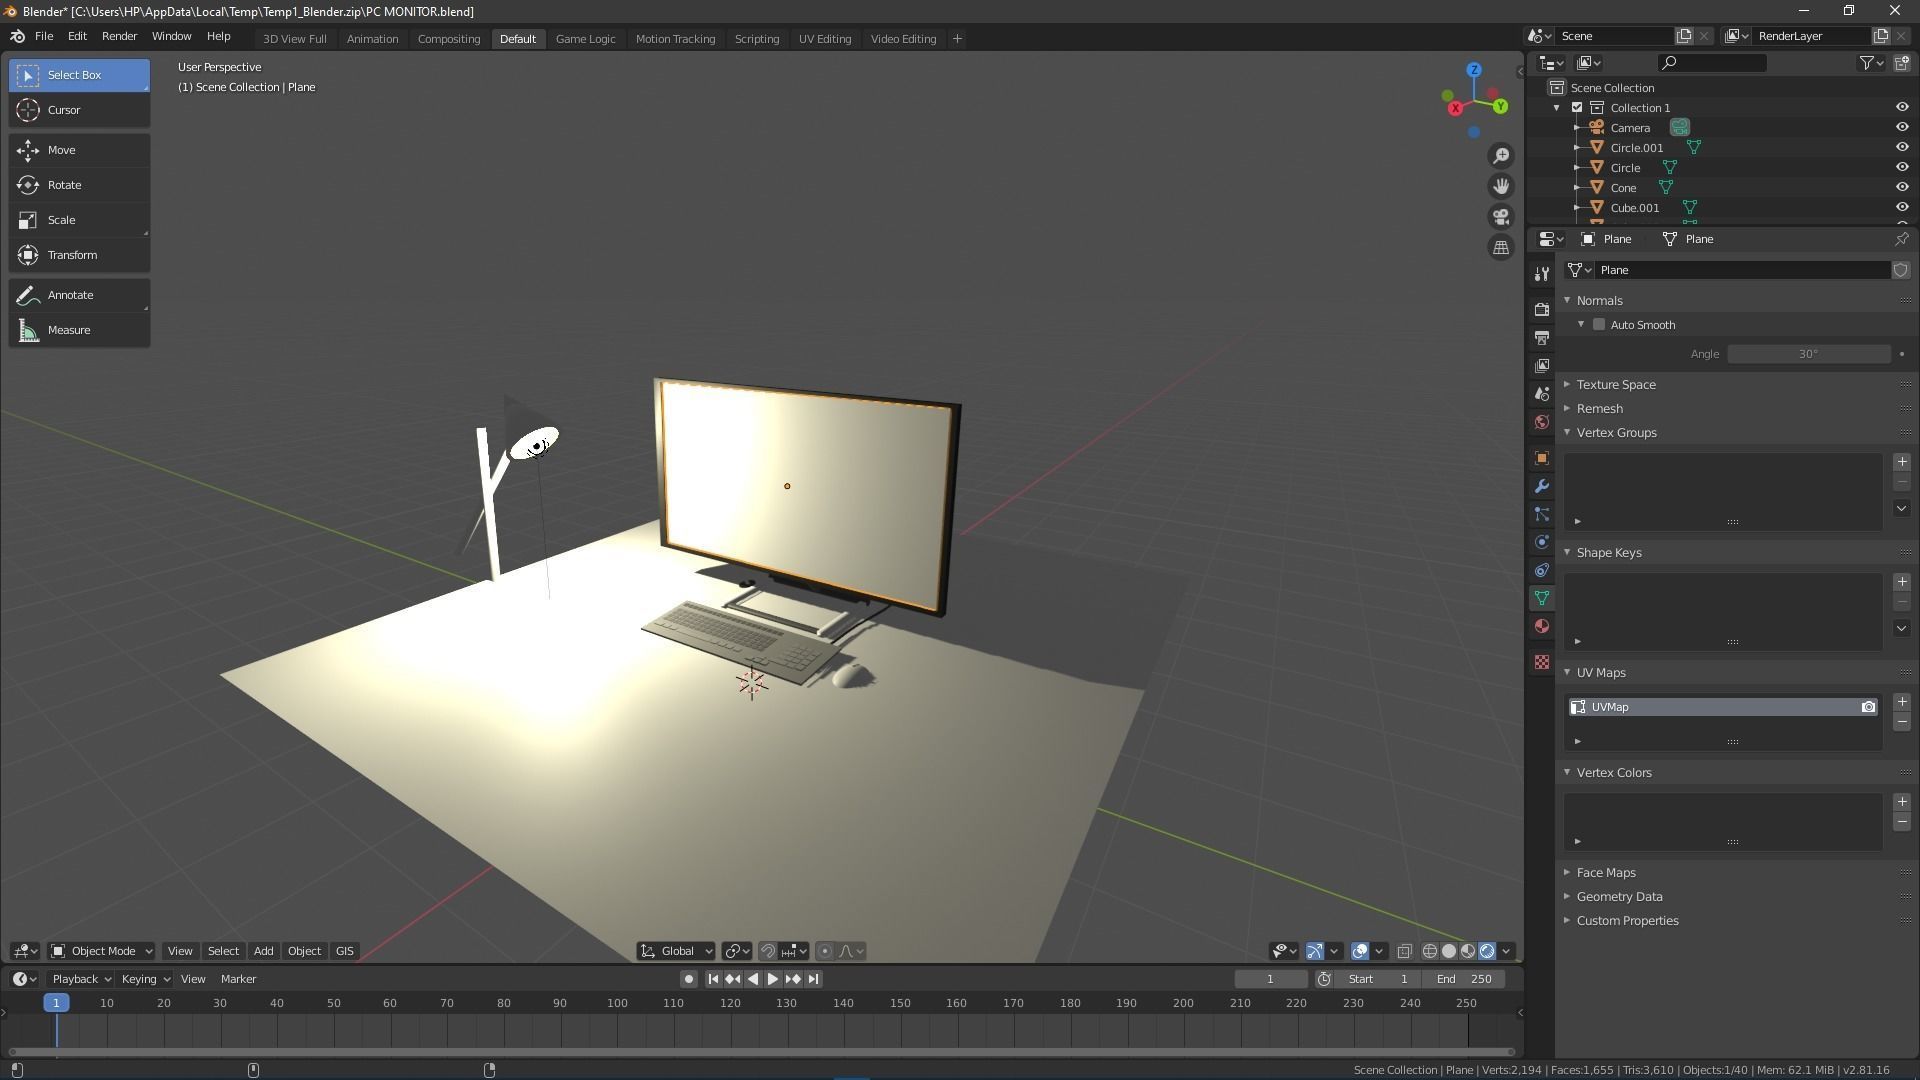Open Texture properties tab
The height and width of the screenshot is (1080, 1920).
1542,662
